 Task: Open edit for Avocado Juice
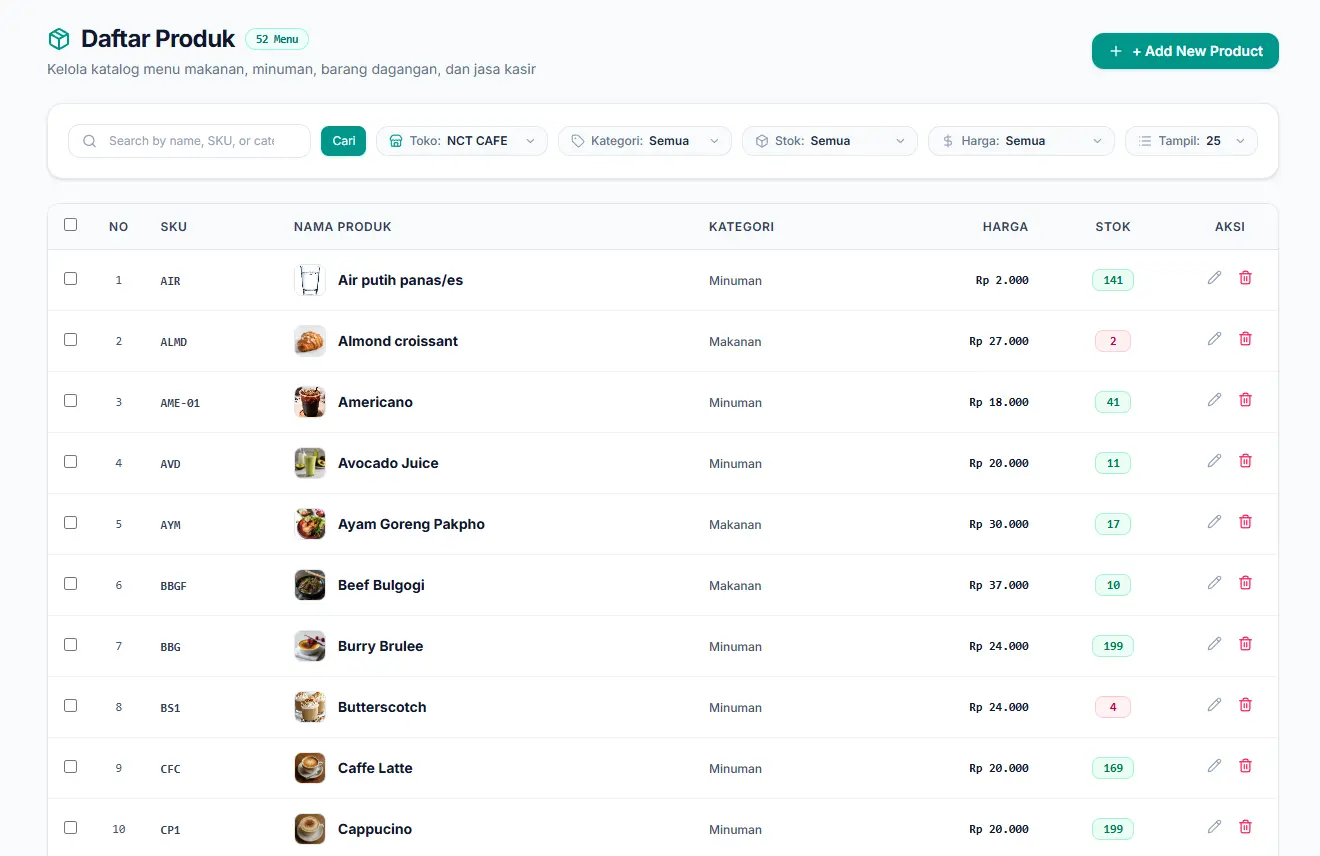[x=1214, y=461]
